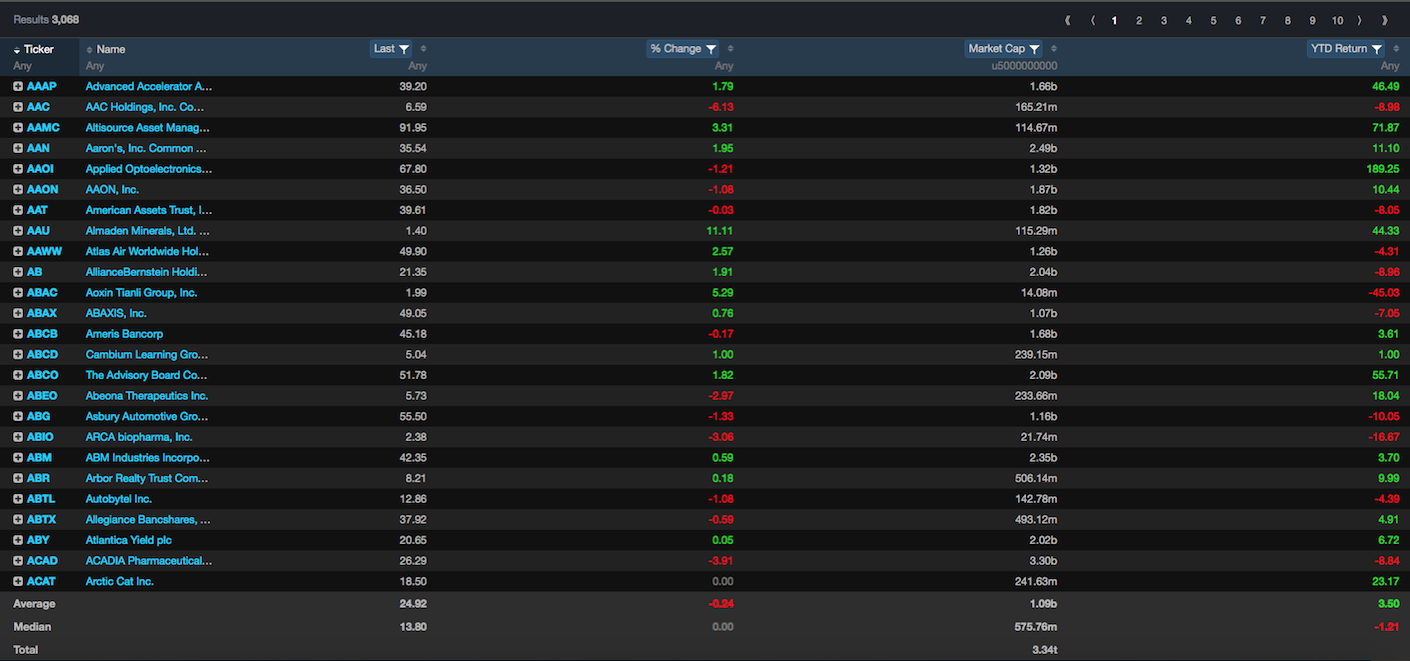Open the ABAX ticker link
The height and width of the screenshot is (661, 1410).
(42, 313)
